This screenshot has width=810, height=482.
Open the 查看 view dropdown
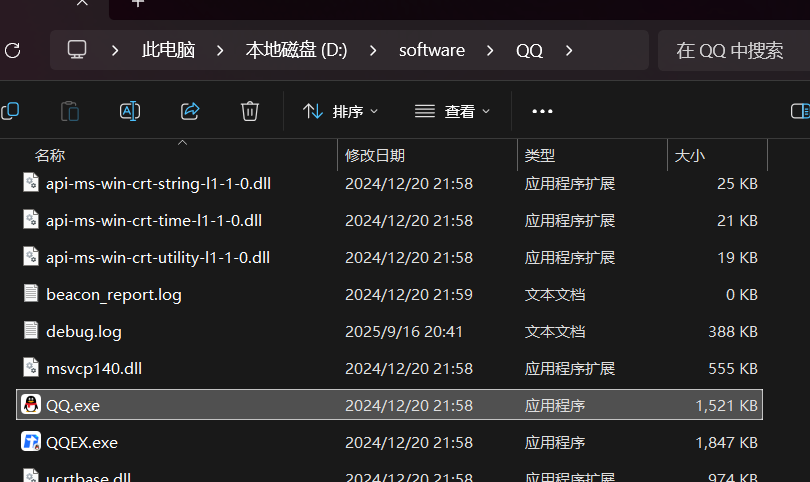click(x=452, y=111)
